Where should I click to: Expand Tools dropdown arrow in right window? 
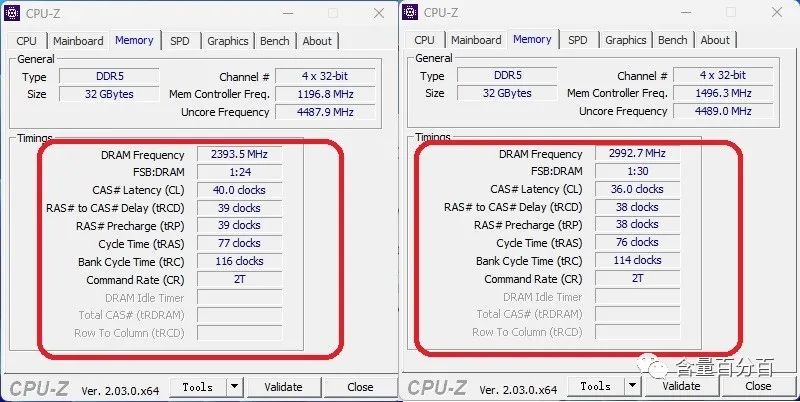tap(633, 386)
